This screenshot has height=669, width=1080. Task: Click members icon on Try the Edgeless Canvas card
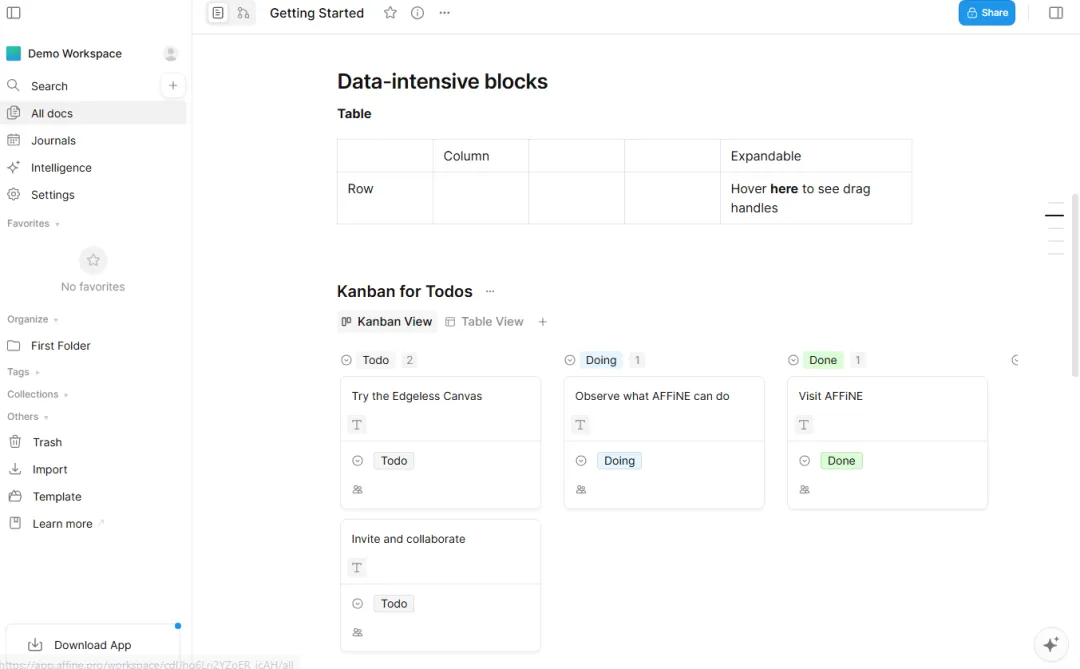tap(357, 490)
